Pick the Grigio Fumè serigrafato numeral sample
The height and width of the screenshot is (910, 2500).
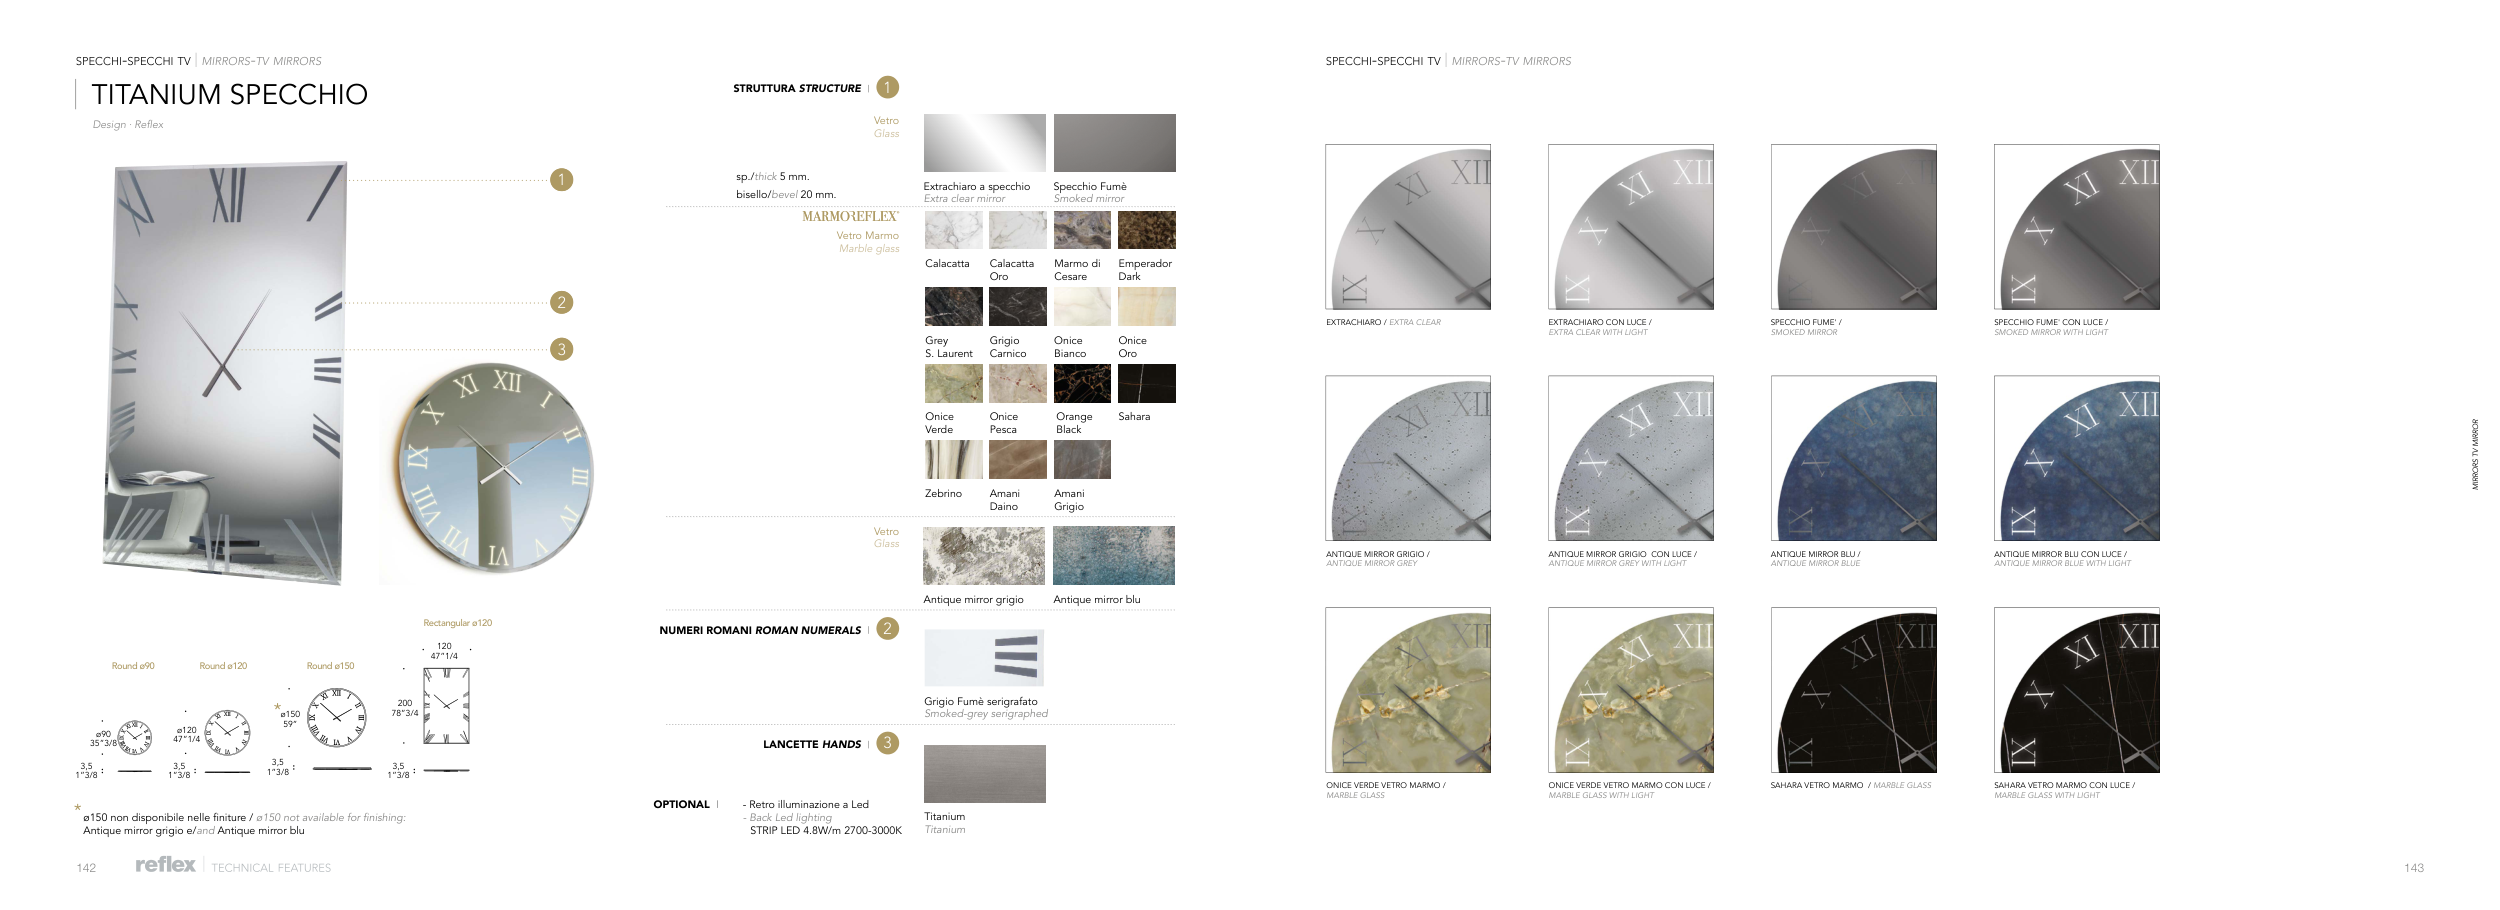coord(984,658)
